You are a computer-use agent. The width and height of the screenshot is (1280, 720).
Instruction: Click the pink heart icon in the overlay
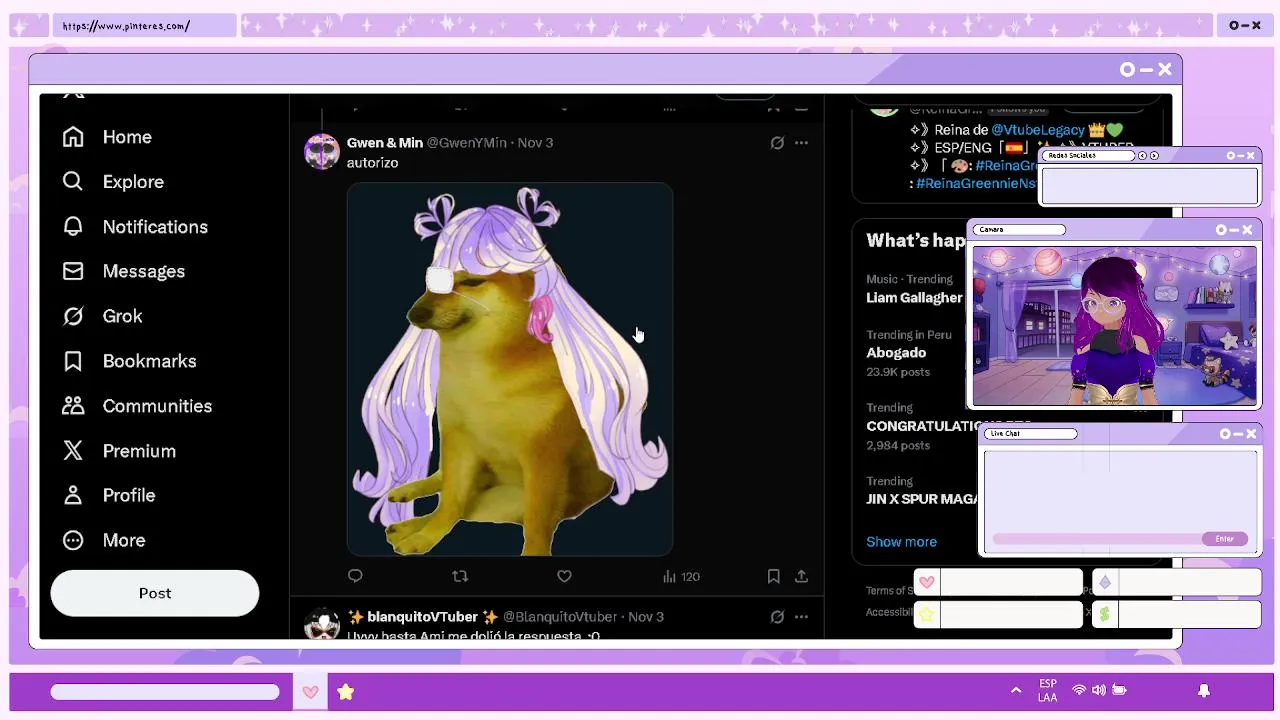(927, 582)
